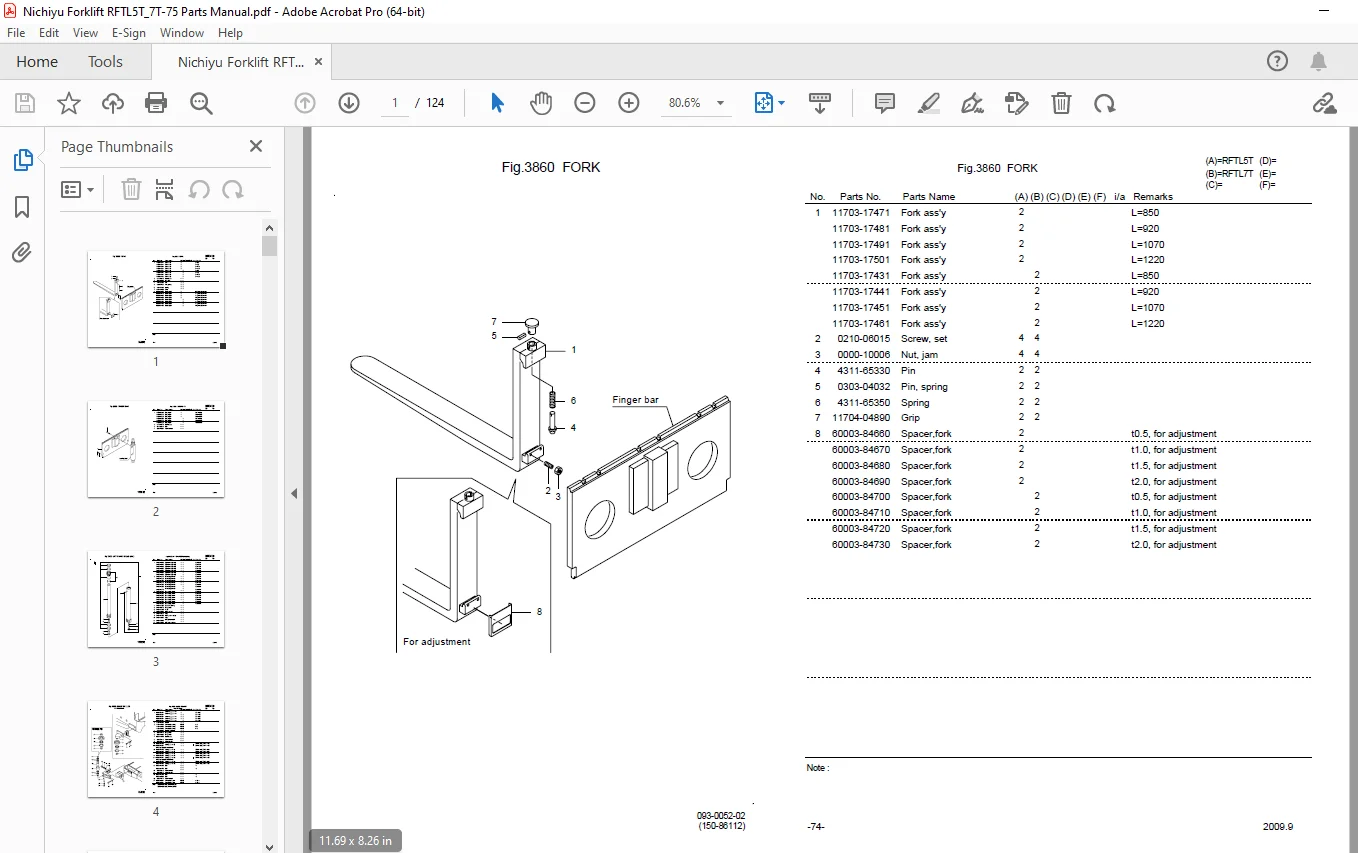Open the Bookmarks panel in the sidebar

pos(22,207)
